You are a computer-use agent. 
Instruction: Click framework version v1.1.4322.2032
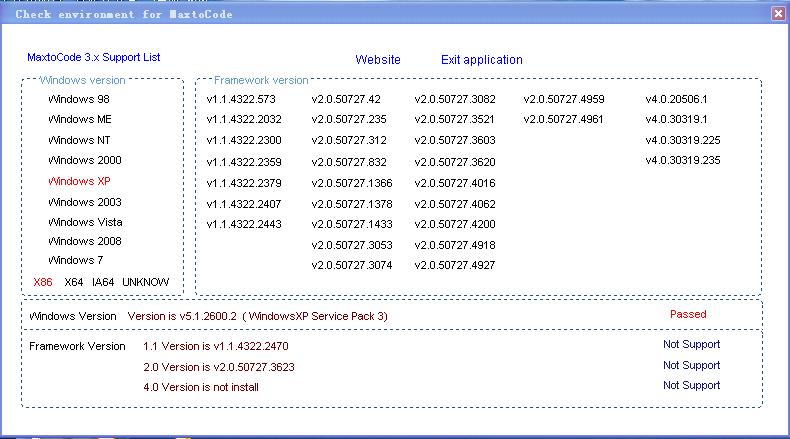[x=244, y=119]
